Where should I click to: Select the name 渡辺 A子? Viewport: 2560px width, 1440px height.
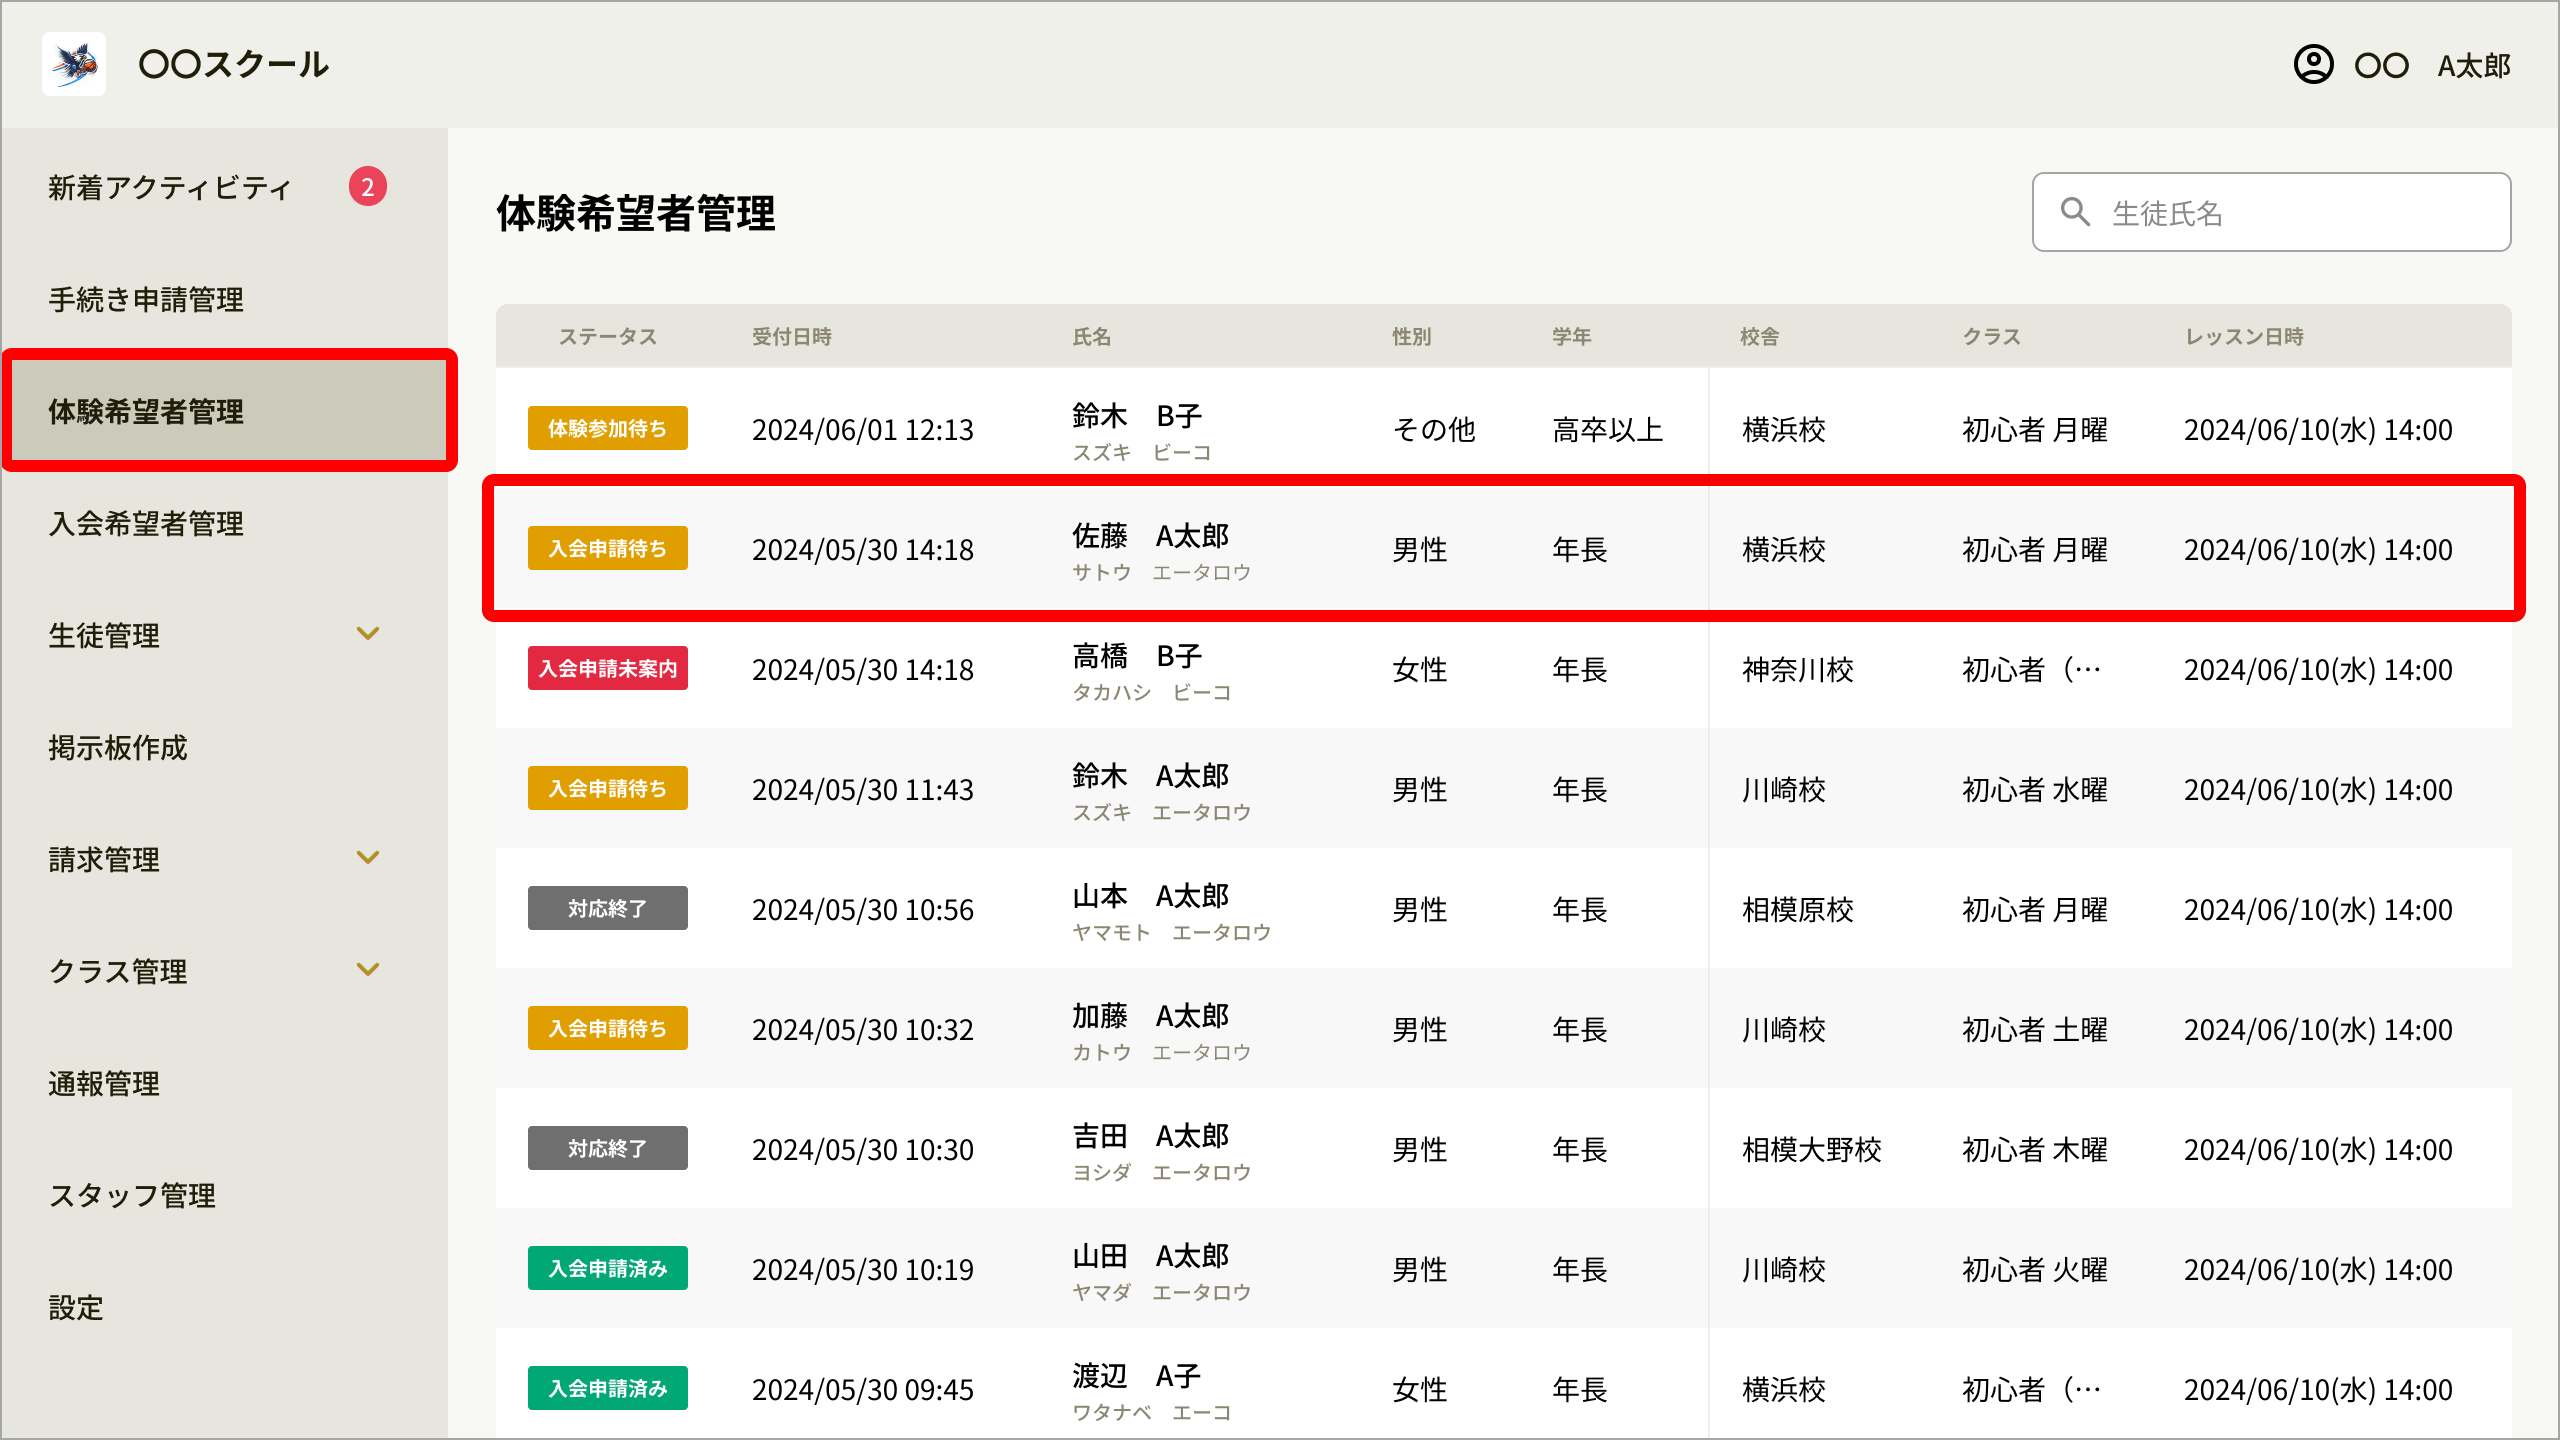point(1137,1375)
